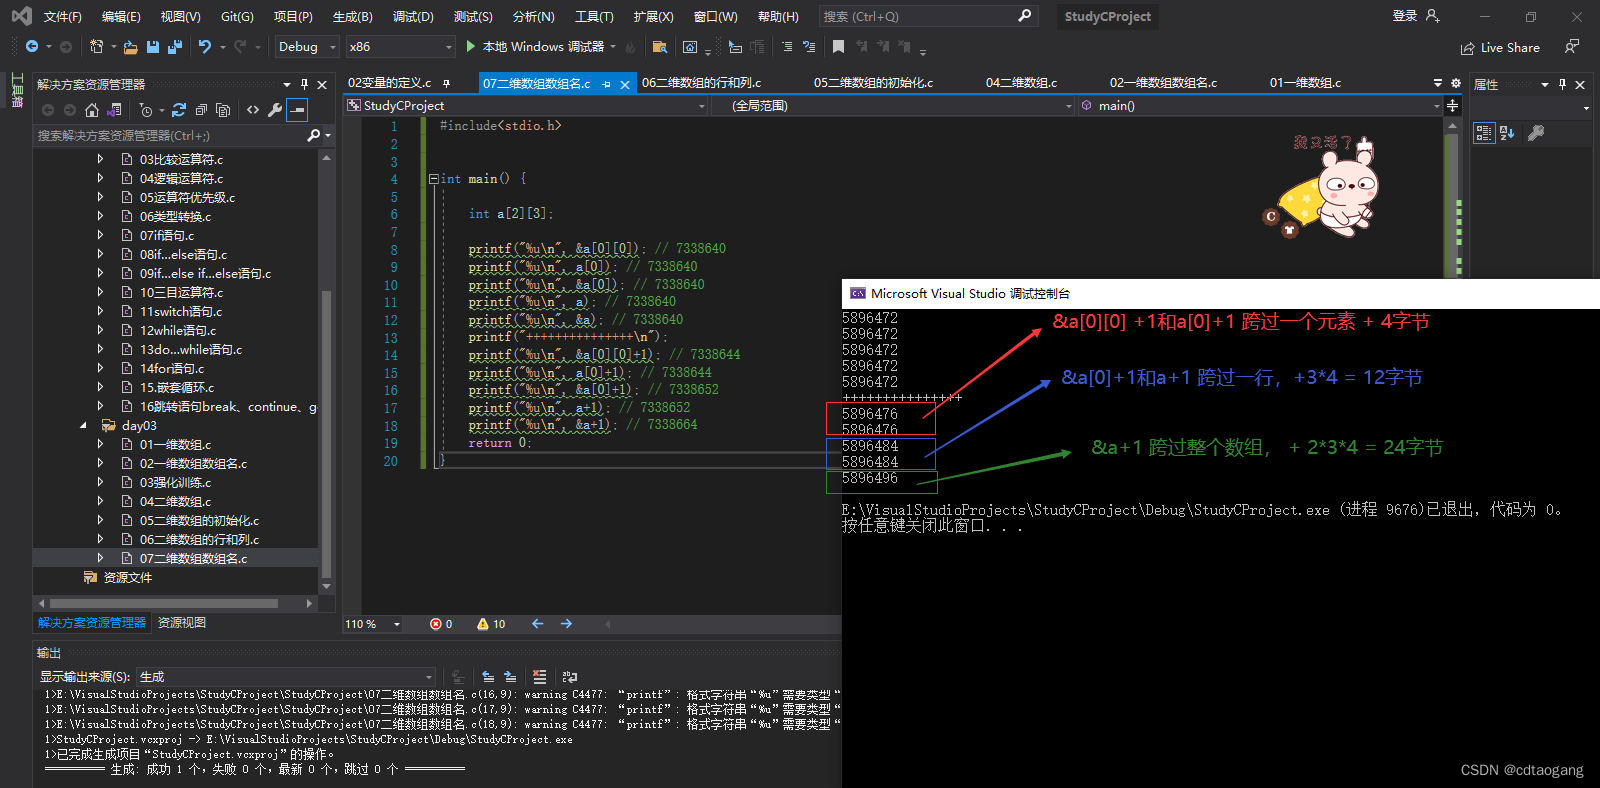Screen dimensions: 1600x788
Task: Click the Save All icon
Action: click(175, 47)
